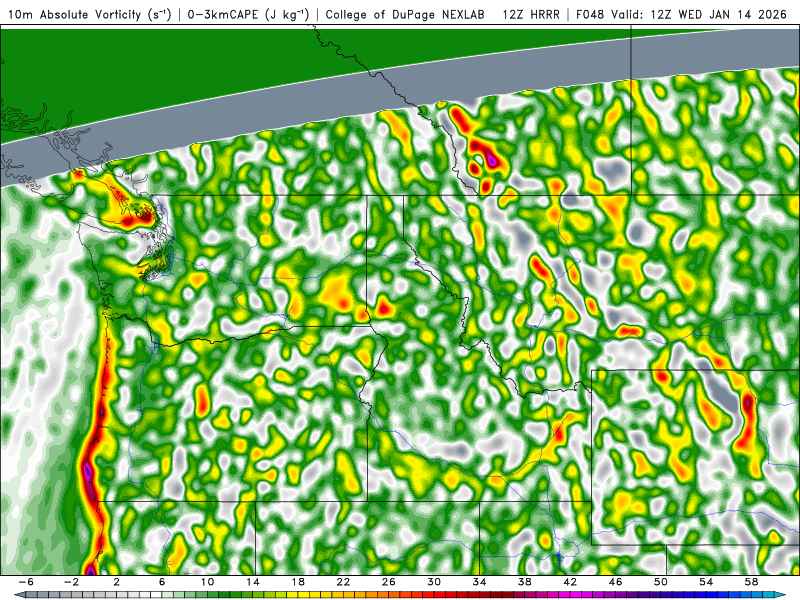This screenshot has height=600, width=800.
Task: Click 'College of DuPage NEXLAB' text
Action: [405, 15]
